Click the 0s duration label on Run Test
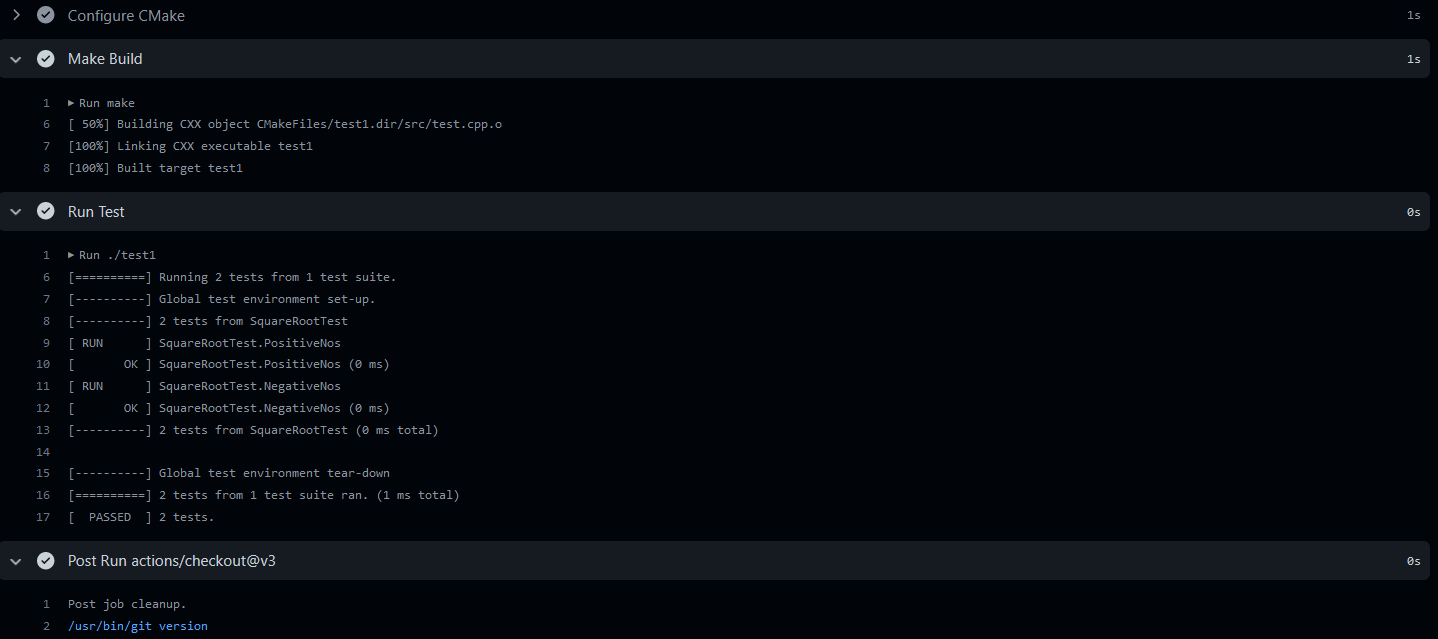The image size is (1438, 639). pyautogui.click(x=1413, y=211)
